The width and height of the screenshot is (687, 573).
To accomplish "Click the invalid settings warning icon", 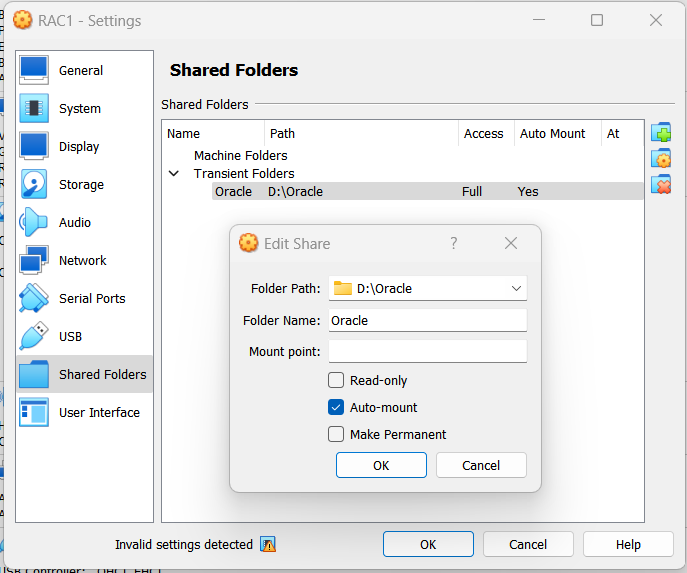I will tap(268, 544).
